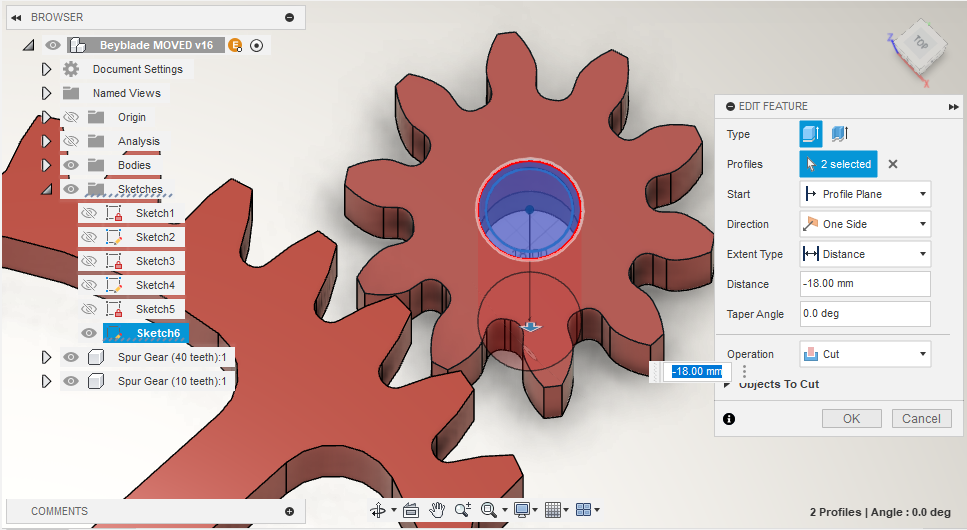This screenshot has width=967, height=530.
Task: Expand Document Settings node
Action: point(46,69)
